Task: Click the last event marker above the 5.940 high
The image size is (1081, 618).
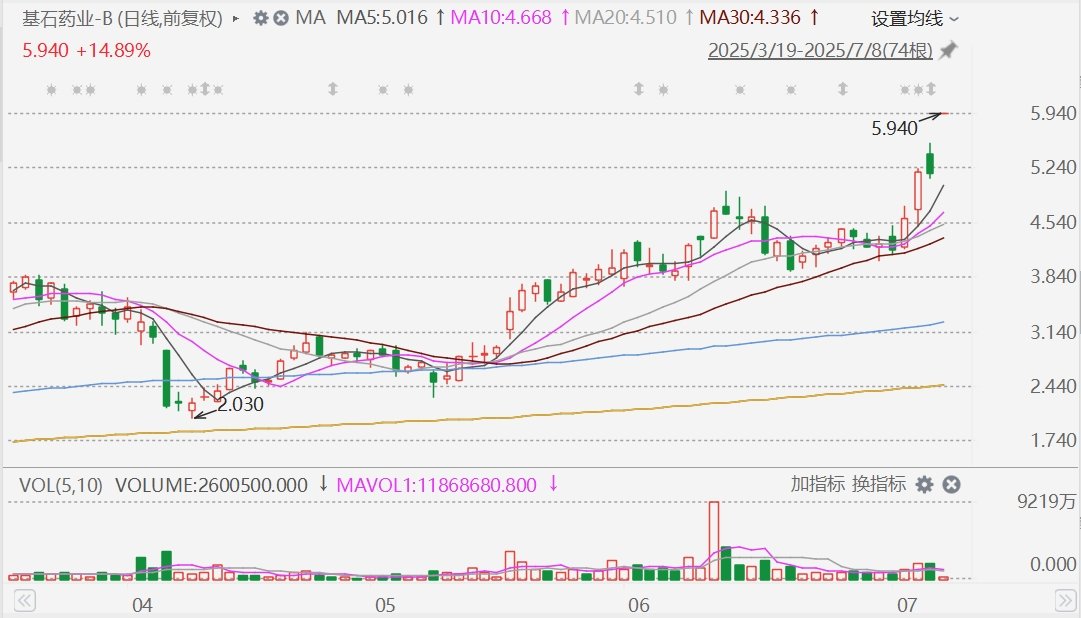Action: [x=930, y=90]
